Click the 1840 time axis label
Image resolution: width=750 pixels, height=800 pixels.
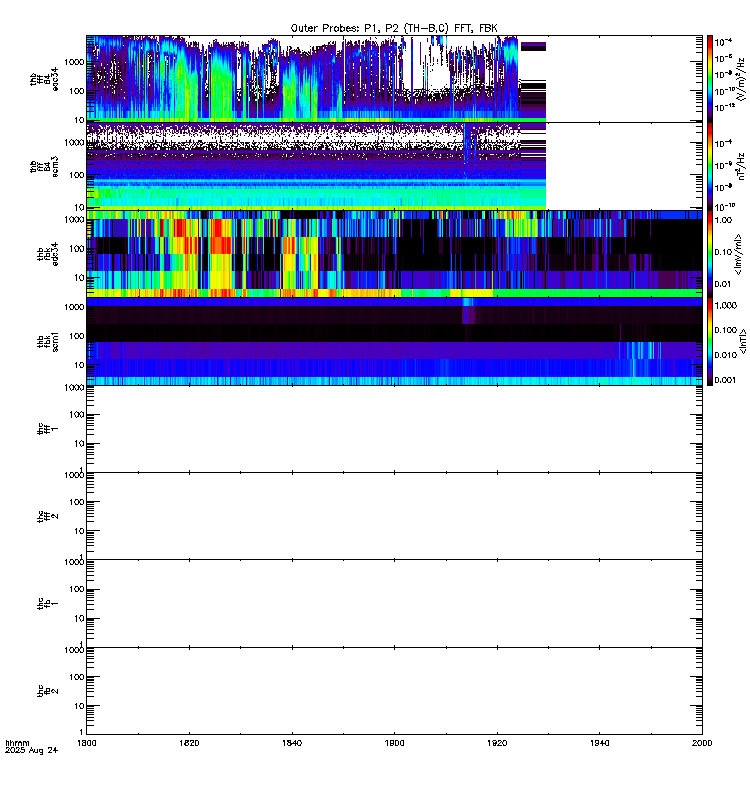(292, 743)
